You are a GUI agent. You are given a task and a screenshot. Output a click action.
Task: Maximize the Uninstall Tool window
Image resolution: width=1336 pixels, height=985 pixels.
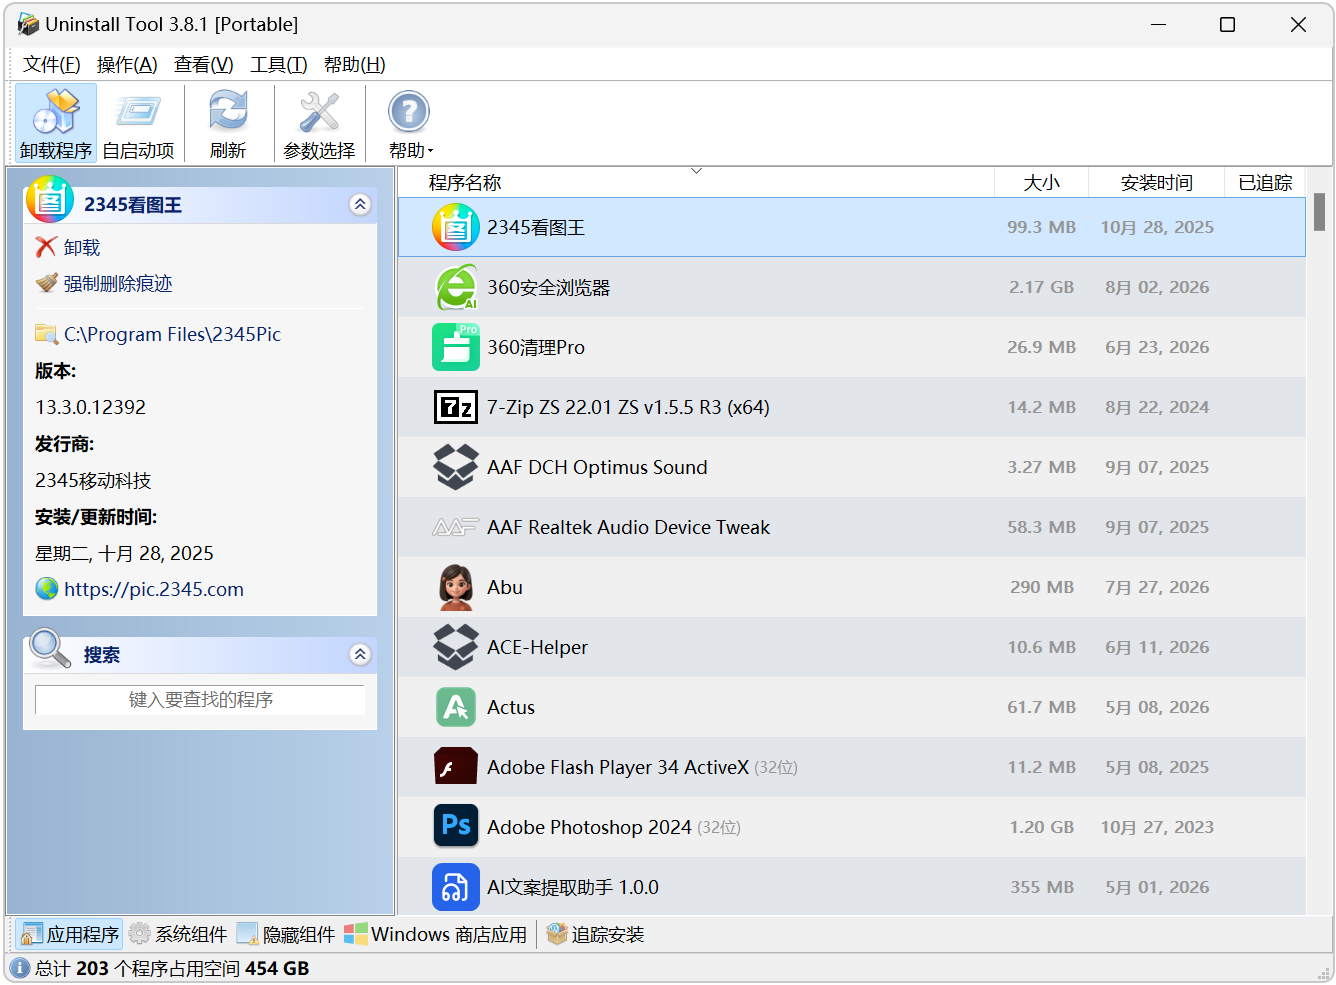(1227, 24)
